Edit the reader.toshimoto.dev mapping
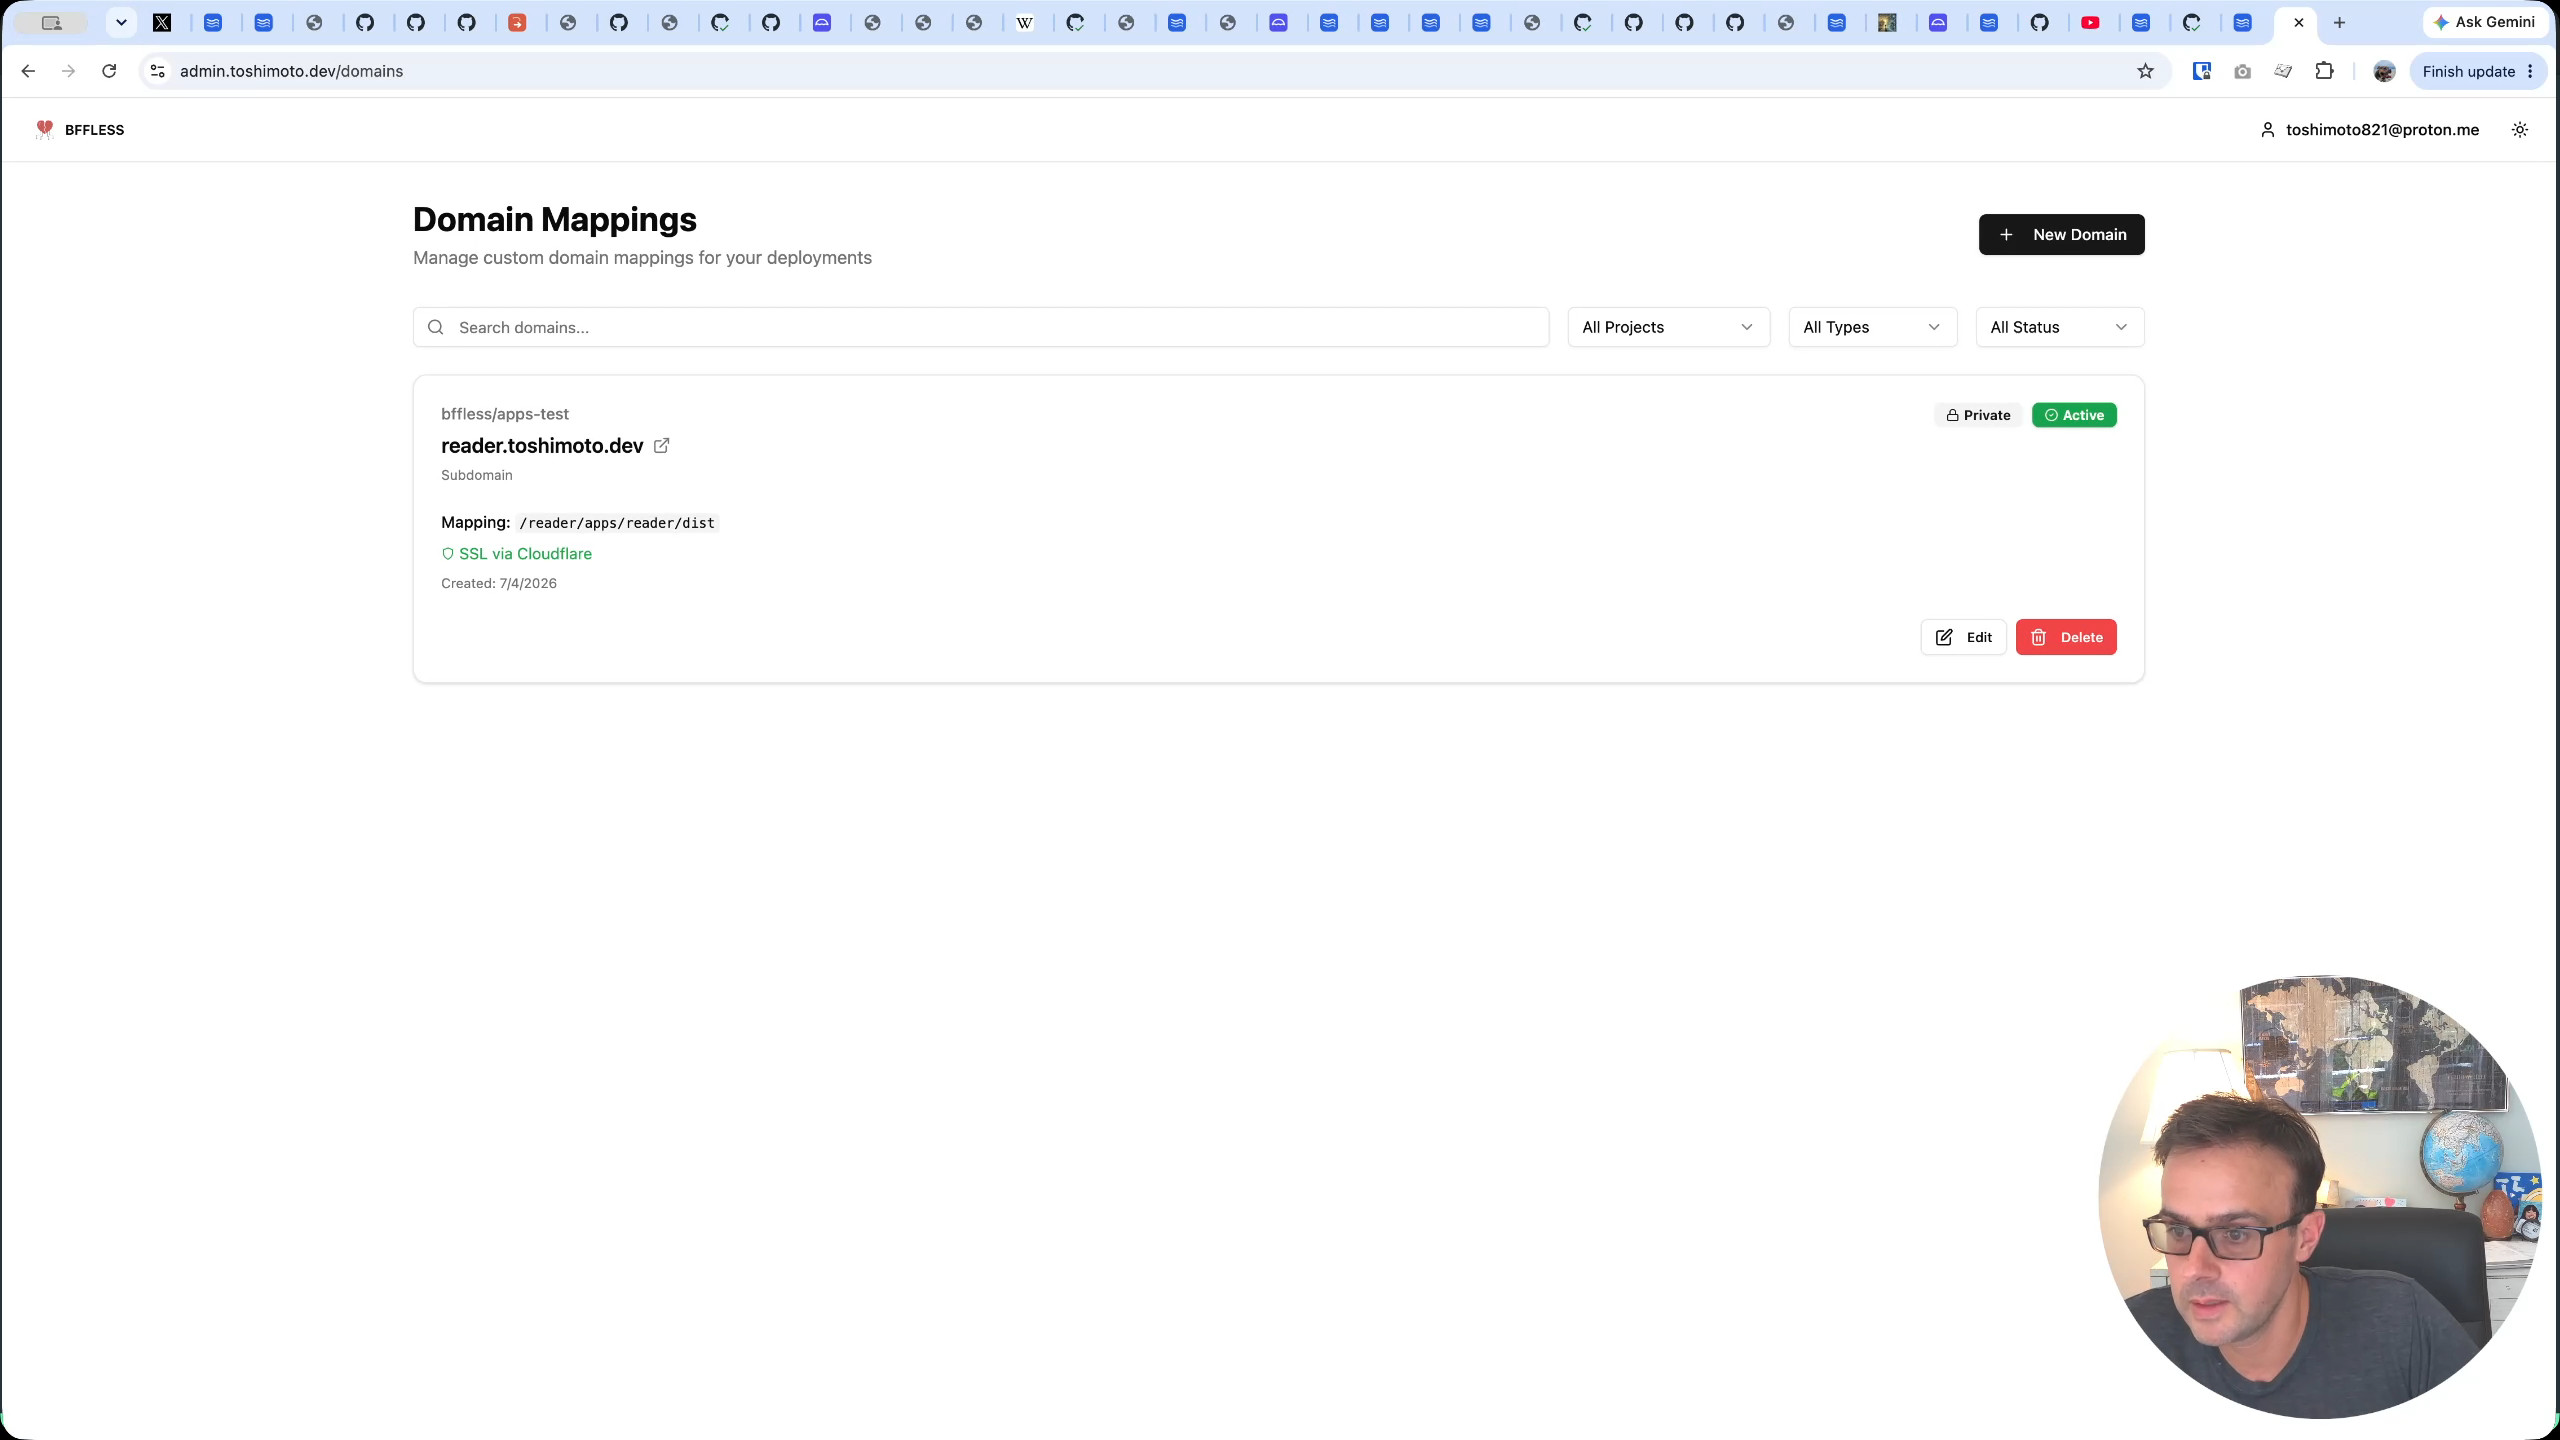Viewport: 2560px width, 1440px height. pyautogui.click(x=1963, y=637)
